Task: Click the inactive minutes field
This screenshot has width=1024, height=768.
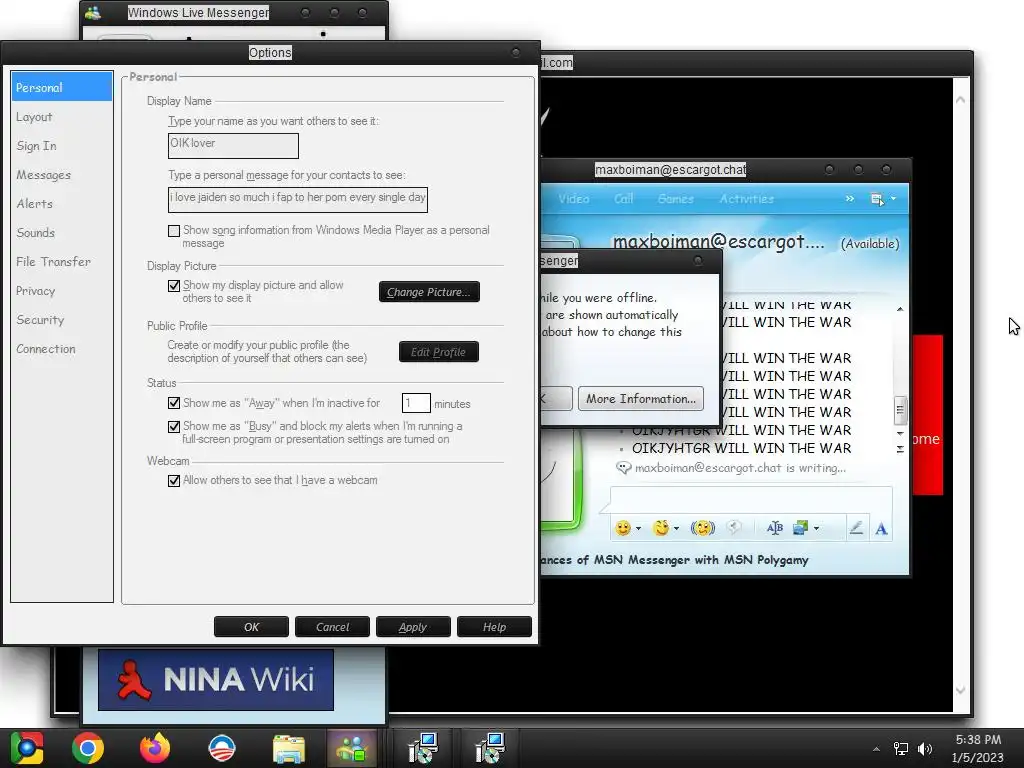Action: pyautogui.click(x=416, y=404)
